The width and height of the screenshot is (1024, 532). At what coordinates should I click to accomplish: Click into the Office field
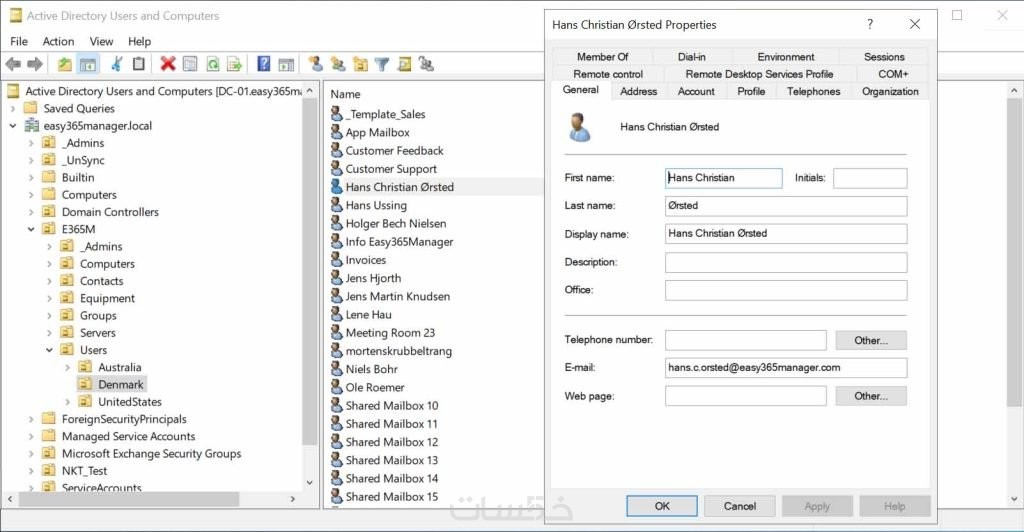coord(786,290)
